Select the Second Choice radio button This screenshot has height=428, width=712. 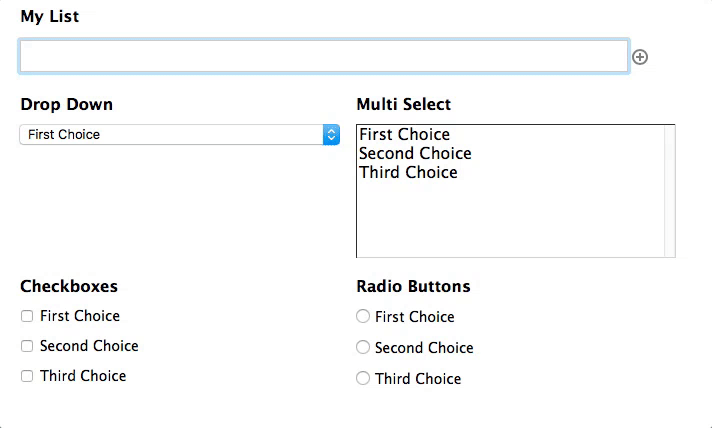(x=363, y=347)
